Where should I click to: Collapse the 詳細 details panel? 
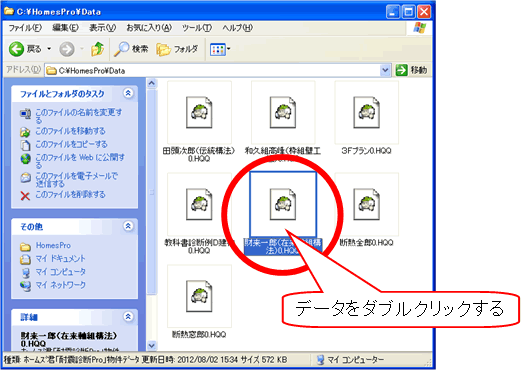coord(128,316)
